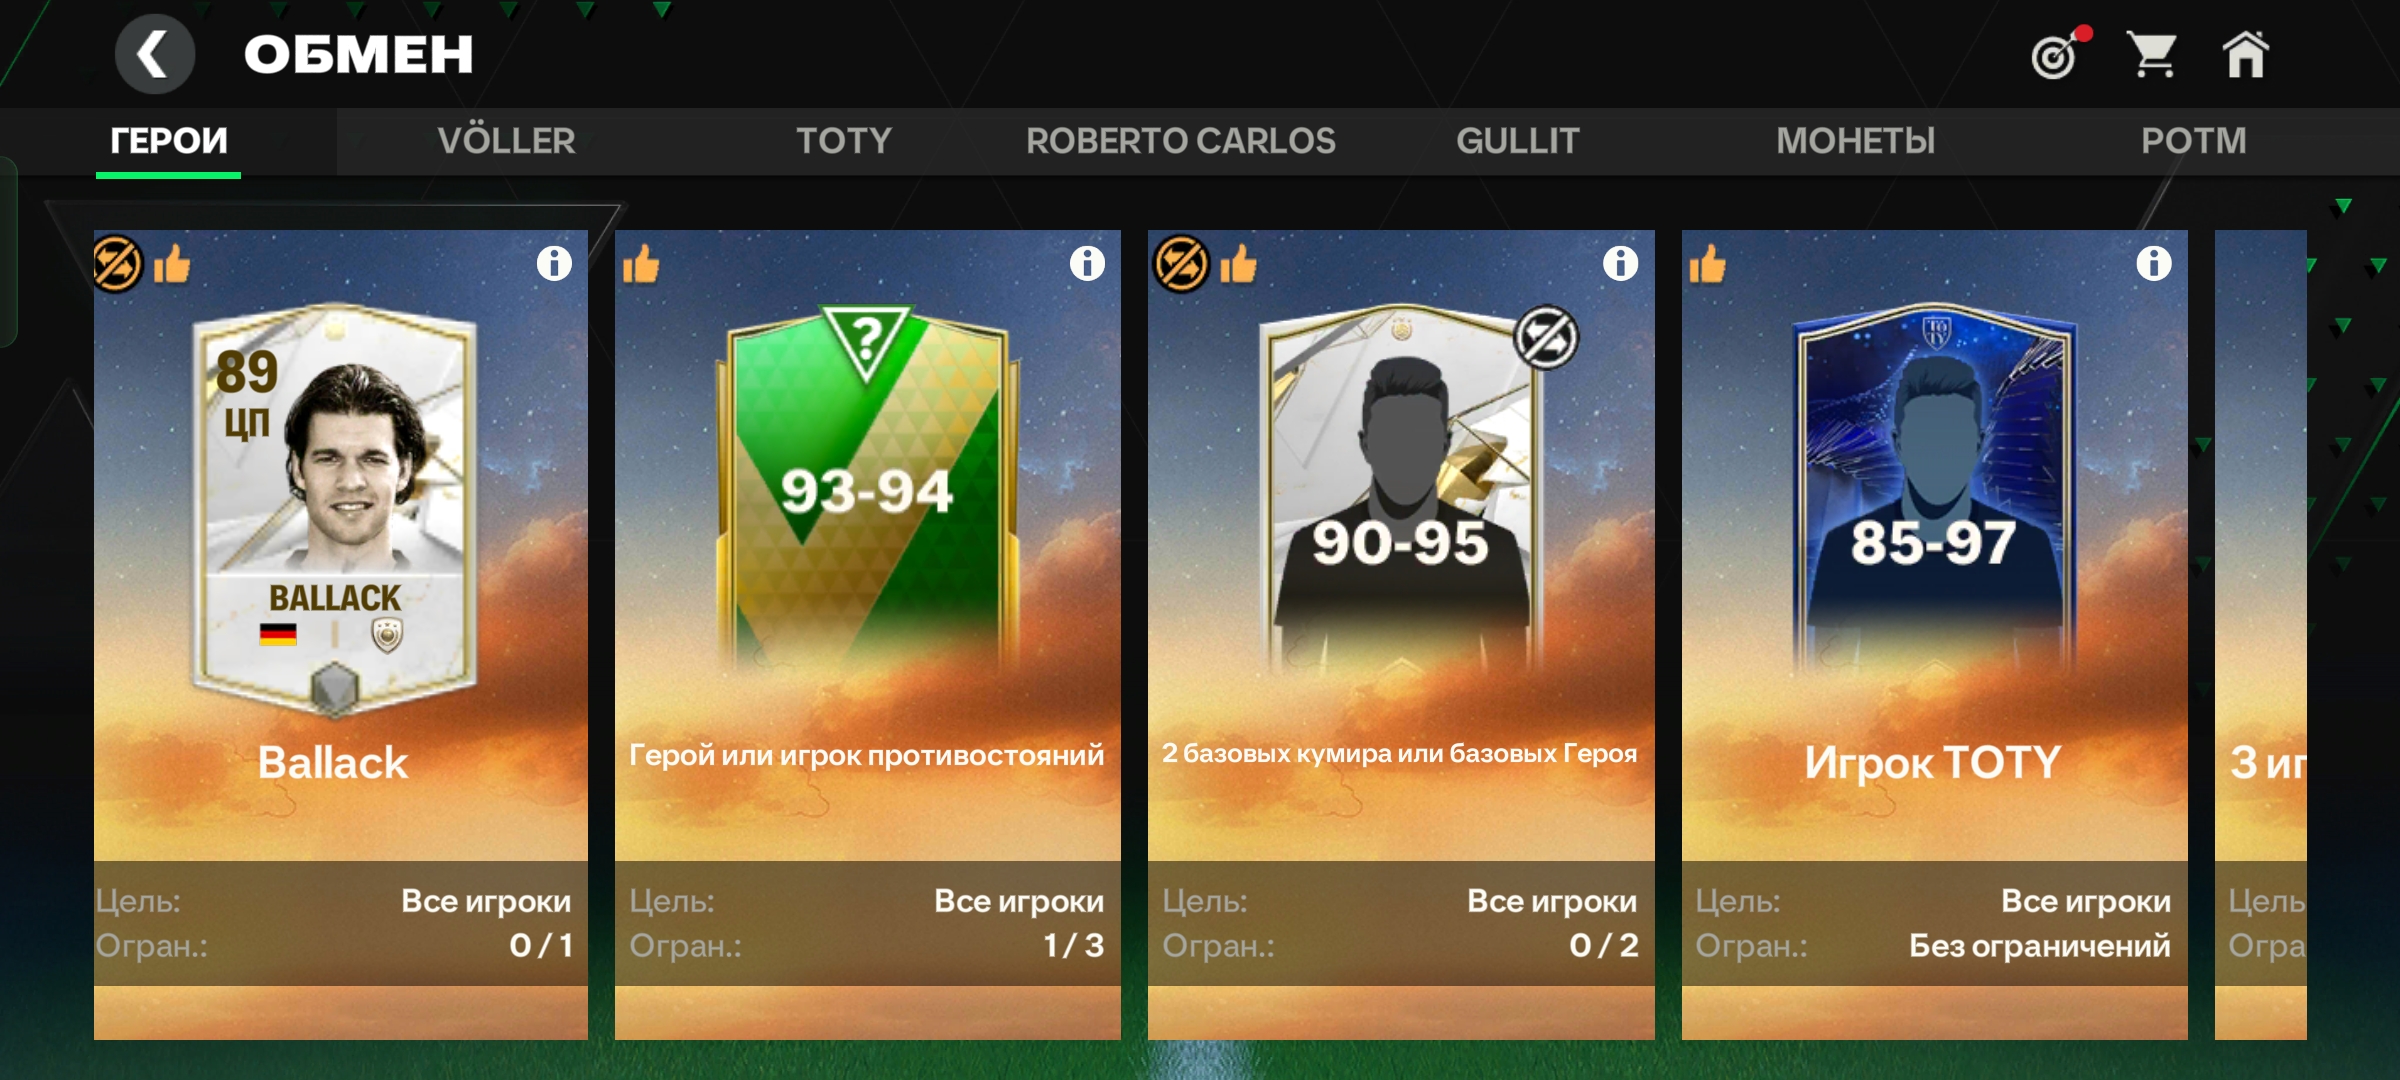
Task: Open the 93-94 Герой или игрок противостояний pack
Action: [867, 635]
